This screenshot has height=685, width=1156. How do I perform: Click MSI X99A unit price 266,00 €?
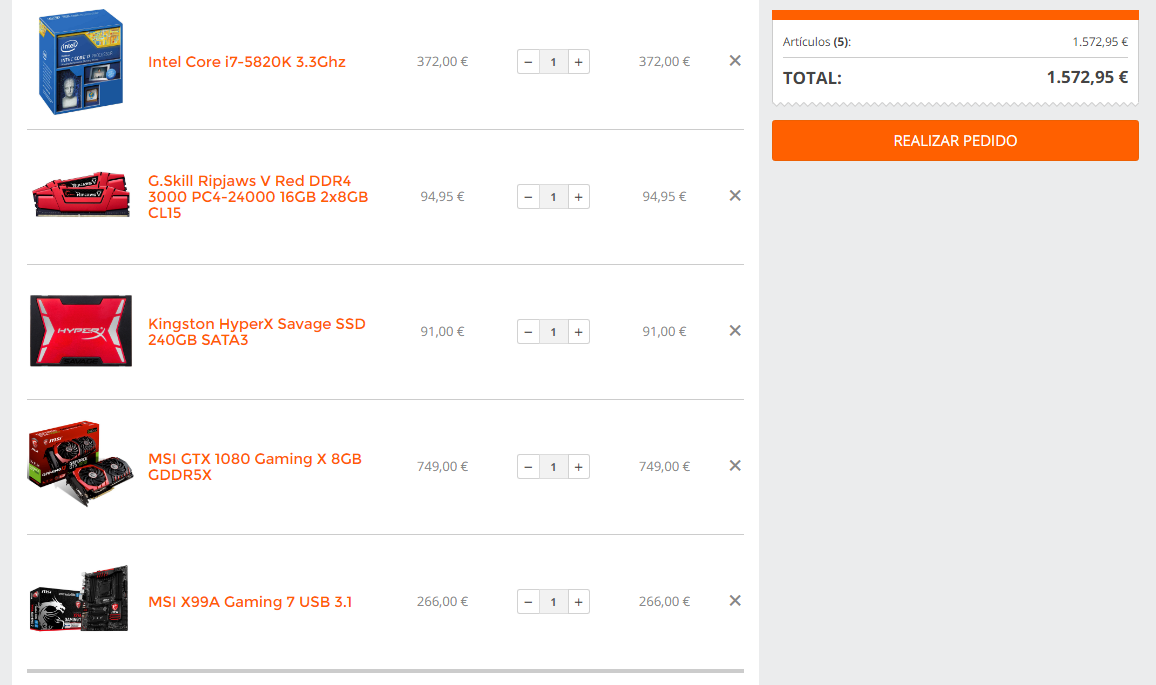tap(442, 602)
